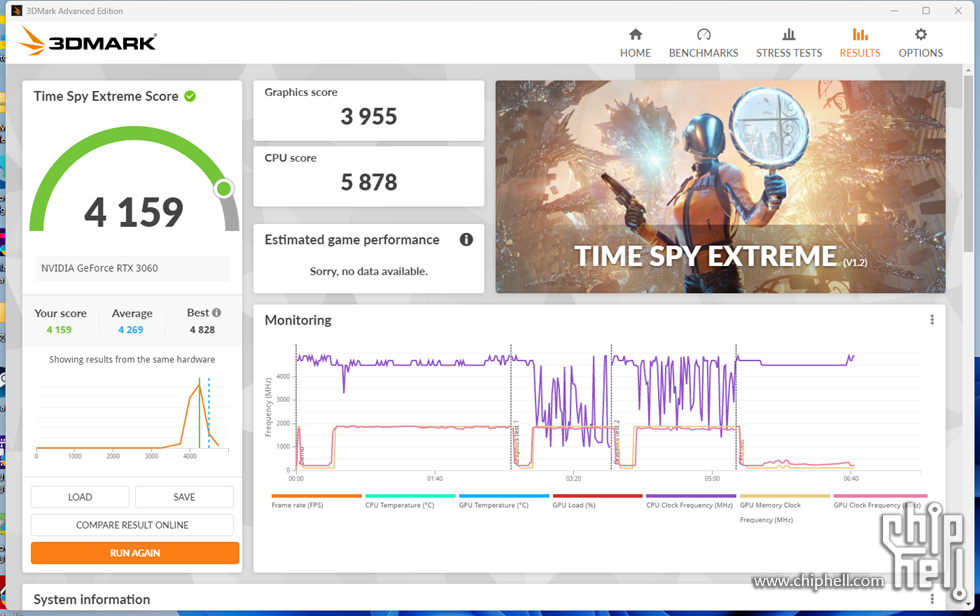Minimize the 3DMark window
980x616 pixels.
click(894, 11)
